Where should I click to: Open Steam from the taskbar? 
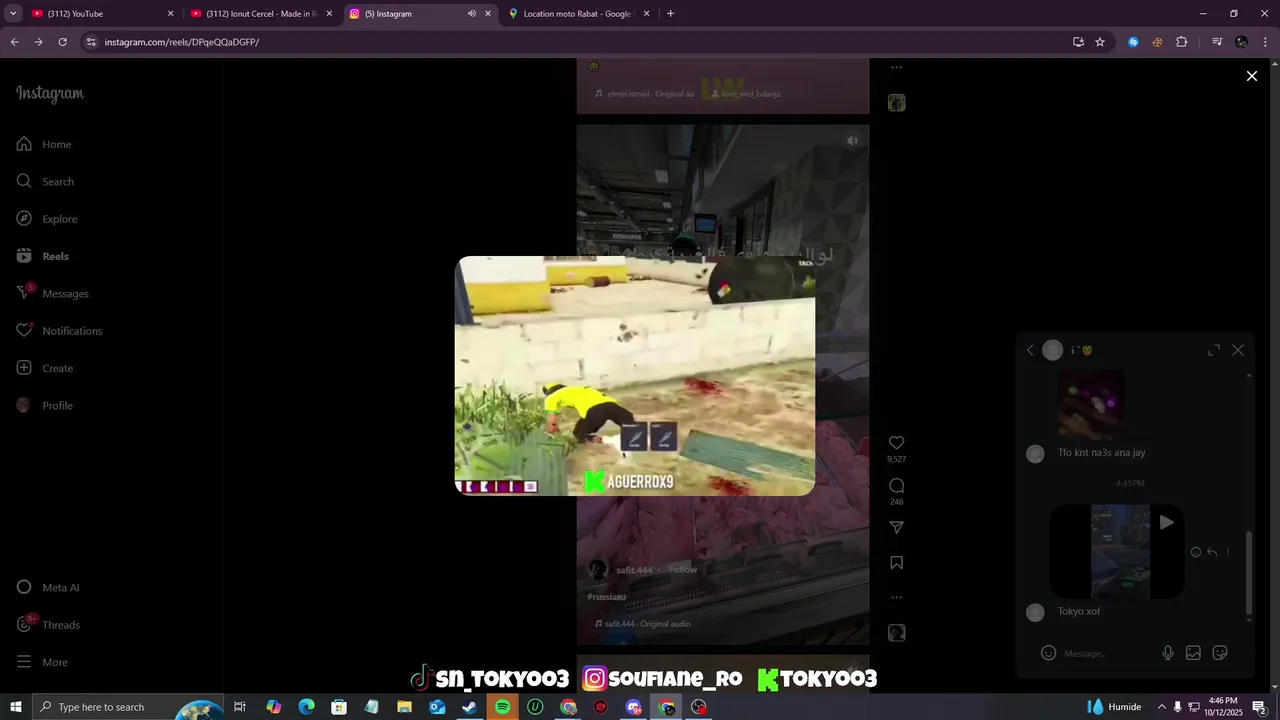pos(469,707)
